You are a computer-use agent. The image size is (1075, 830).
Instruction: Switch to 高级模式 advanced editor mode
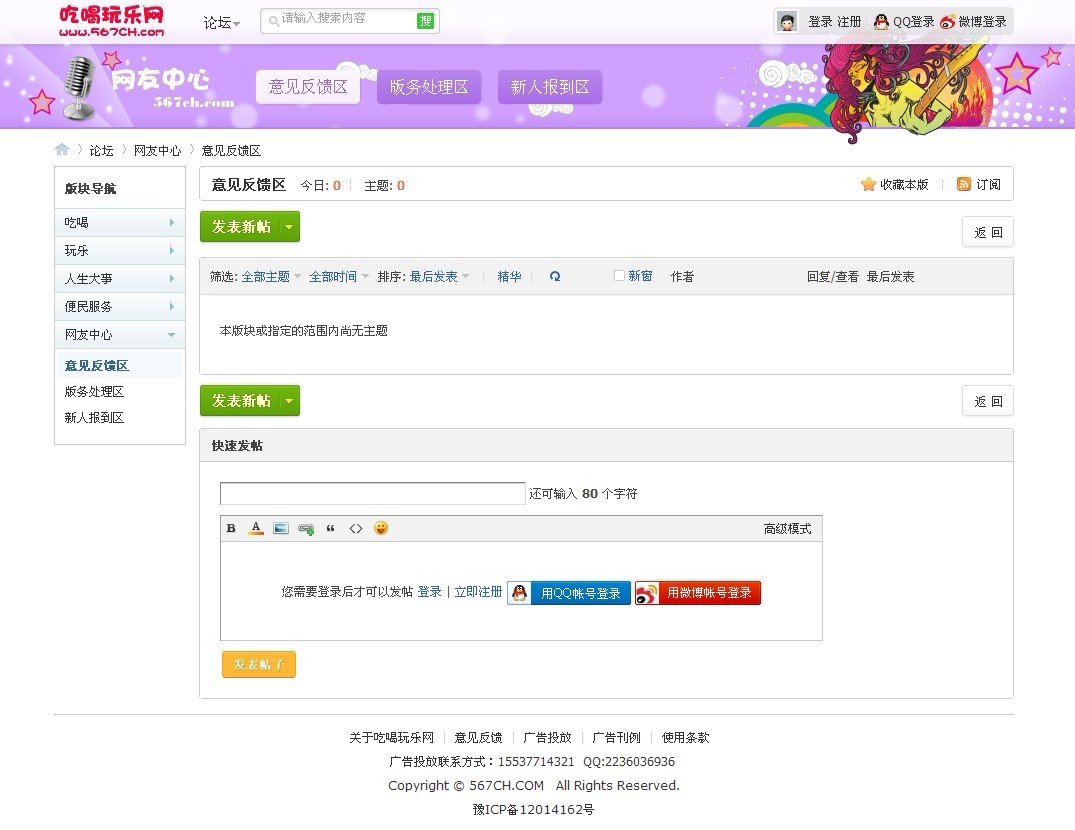click(x=789, y=528)
